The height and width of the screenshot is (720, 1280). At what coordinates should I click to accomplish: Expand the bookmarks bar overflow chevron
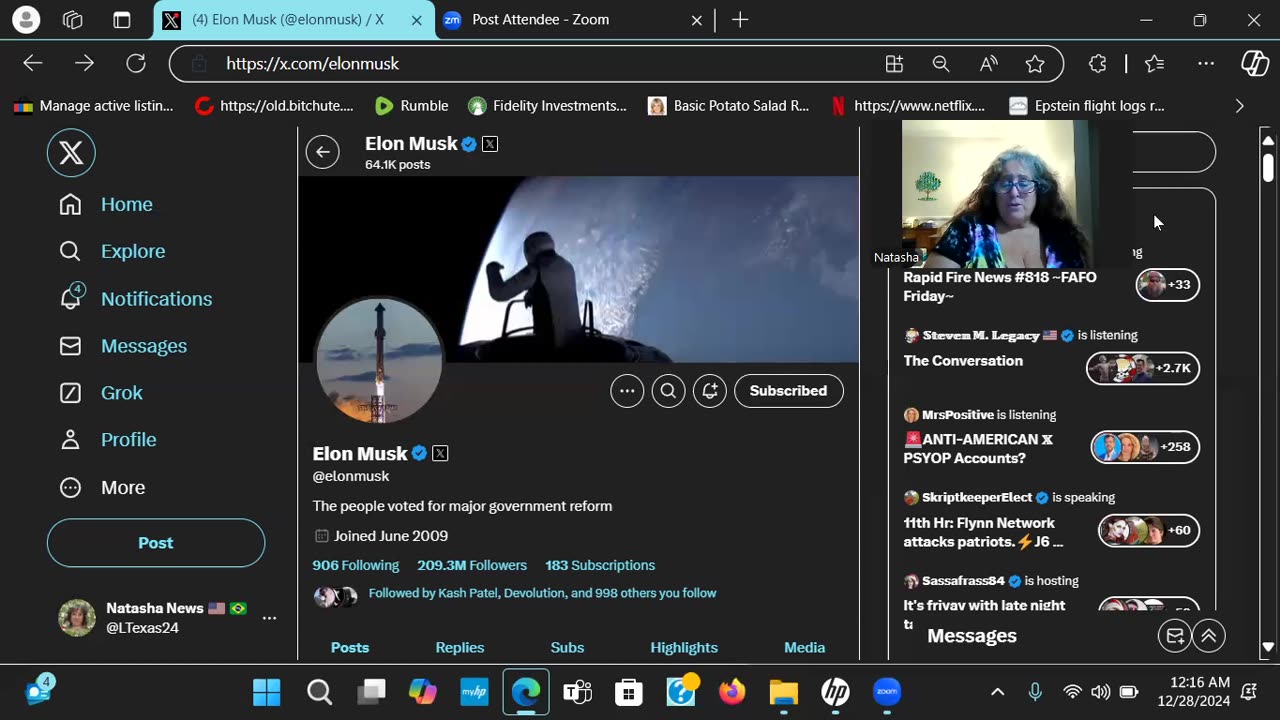1239,105
